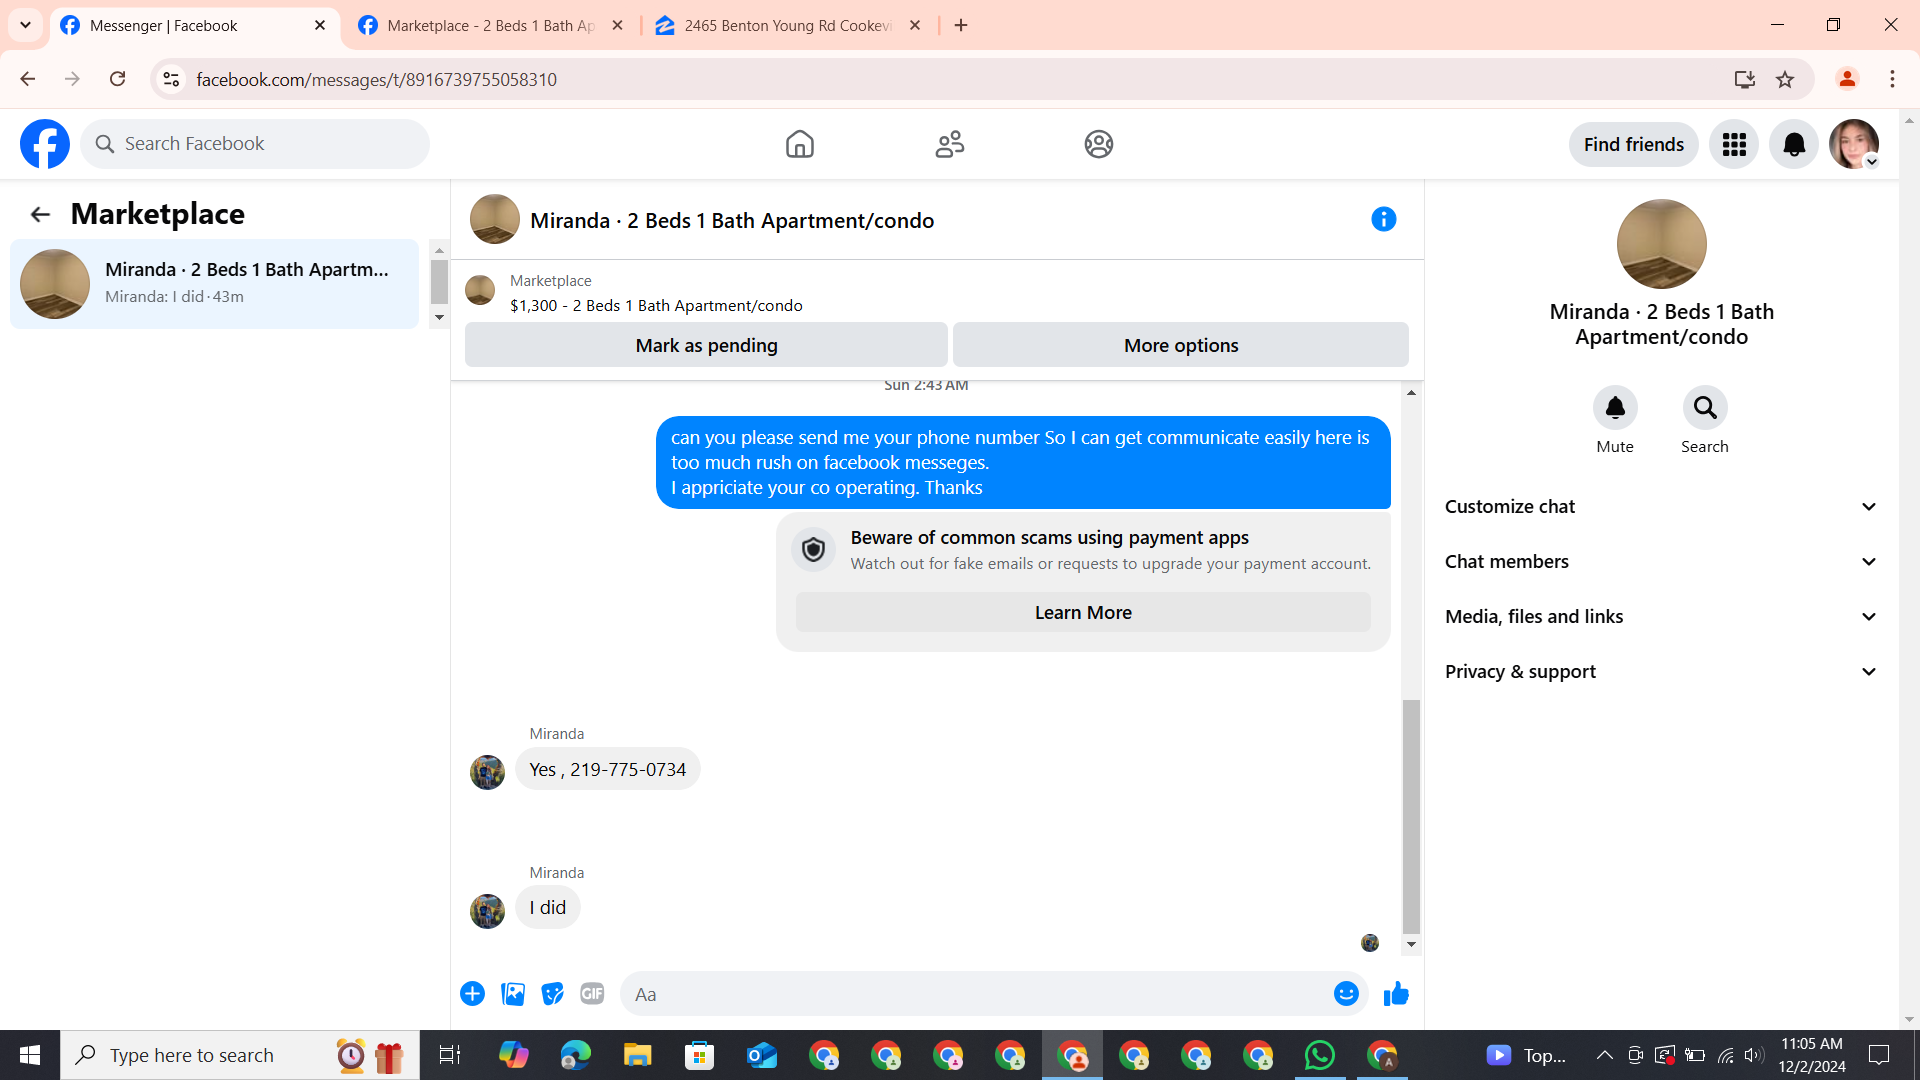Close the Marketplace browser tab
1920x1080 pixels.
pos(618,25)
